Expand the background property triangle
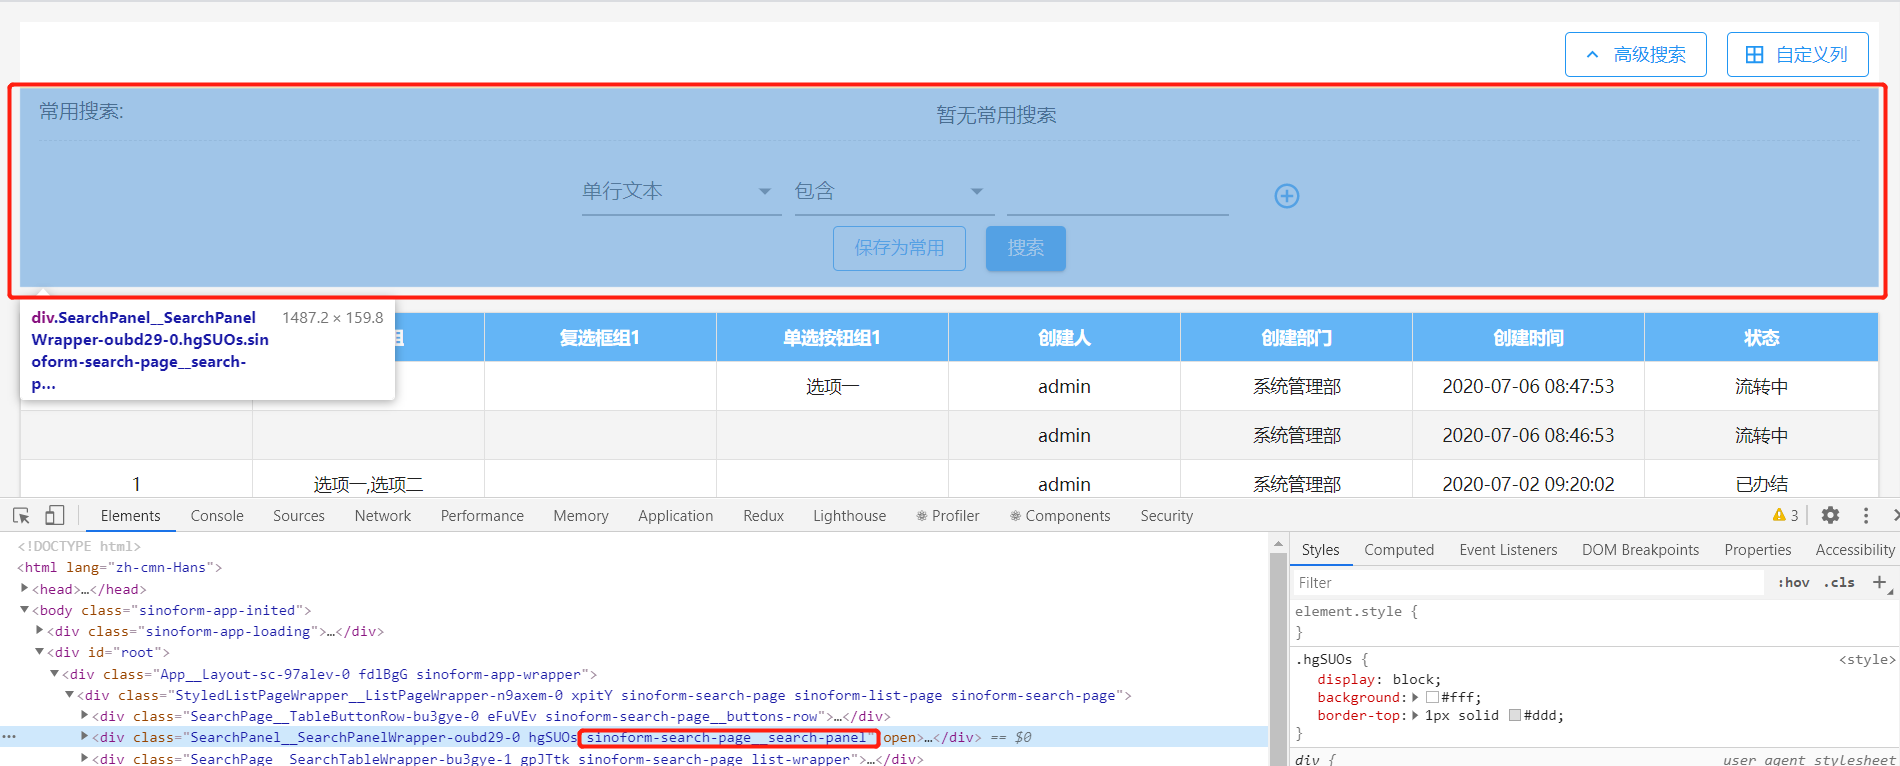The height and width of the screenshot is (766, 1900). [x=1415, y=697]
